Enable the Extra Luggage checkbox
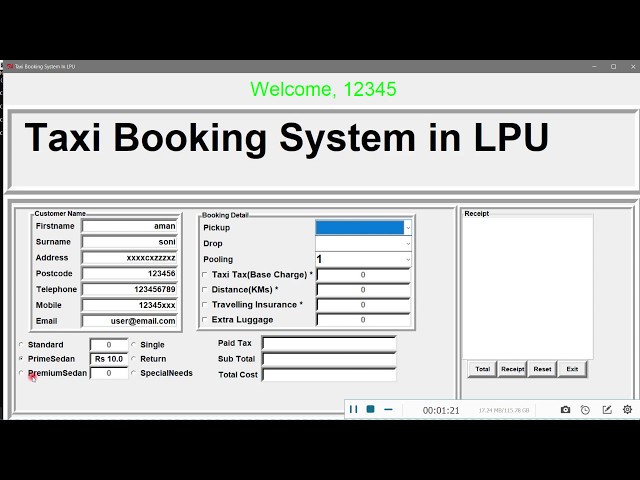The image size is (640, 480). click(205, 320)
